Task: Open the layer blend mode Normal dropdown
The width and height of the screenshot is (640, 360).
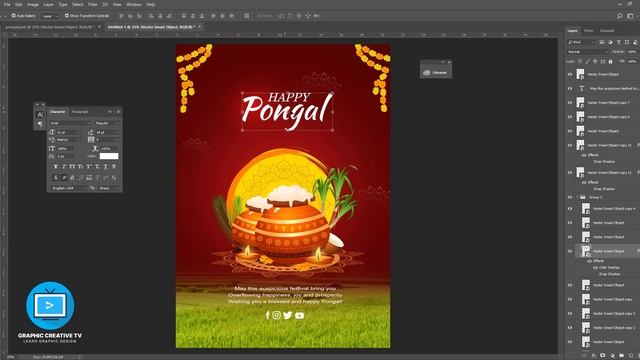Action: tap(587, 52)
